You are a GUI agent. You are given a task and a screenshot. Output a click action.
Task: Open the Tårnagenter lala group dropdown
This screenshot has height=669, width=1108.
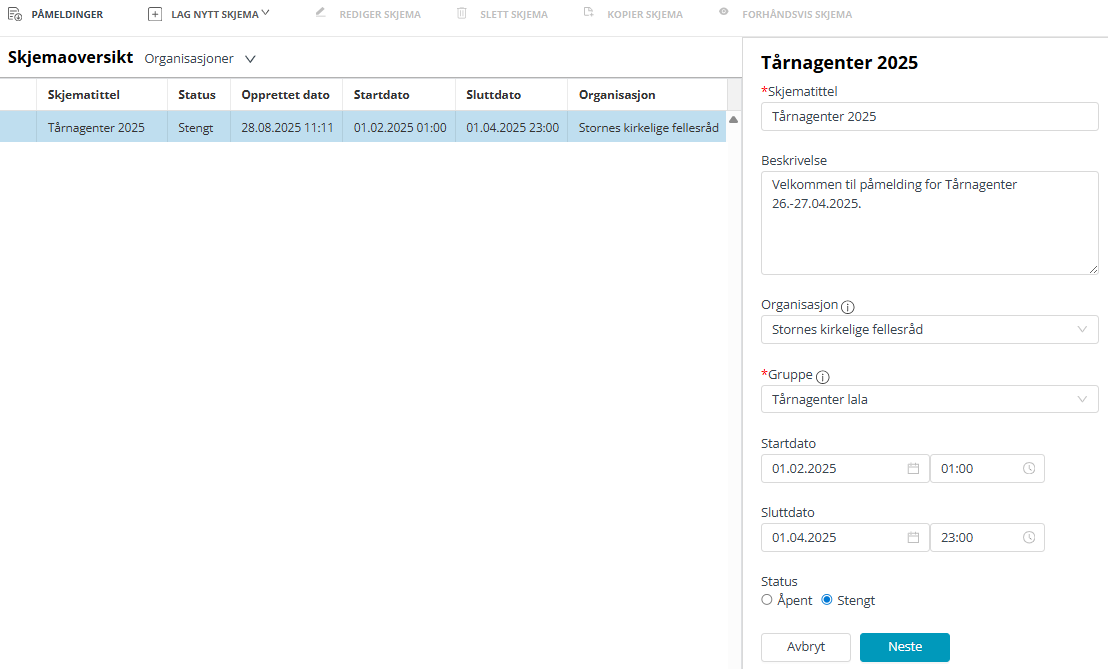tap(929, 400)
